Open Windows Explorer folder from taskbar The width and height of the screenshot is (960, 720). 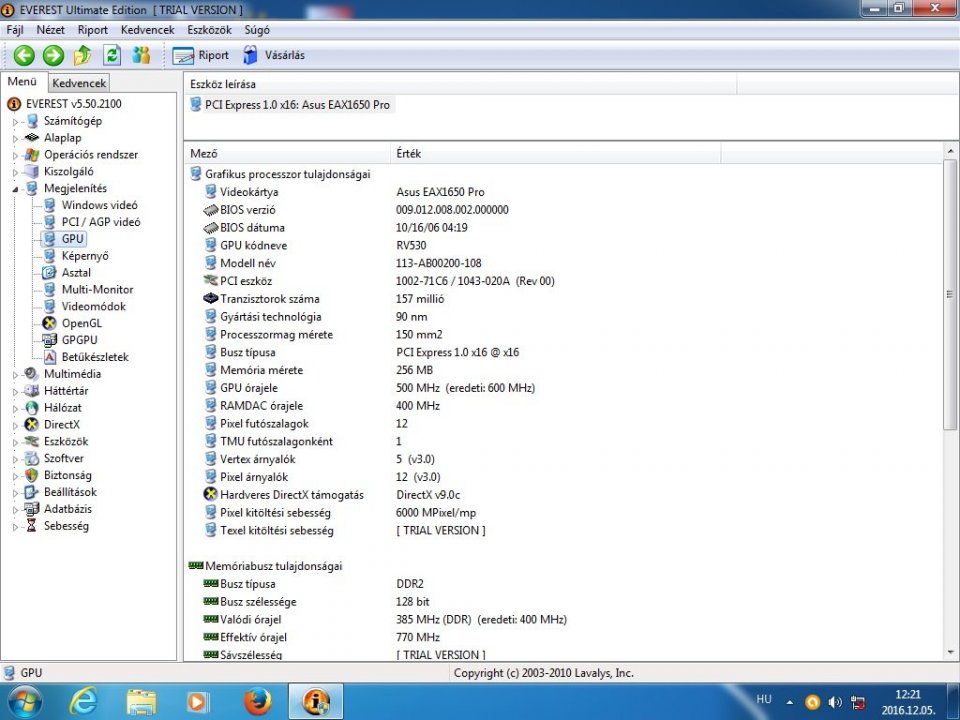tap(141, 702)
